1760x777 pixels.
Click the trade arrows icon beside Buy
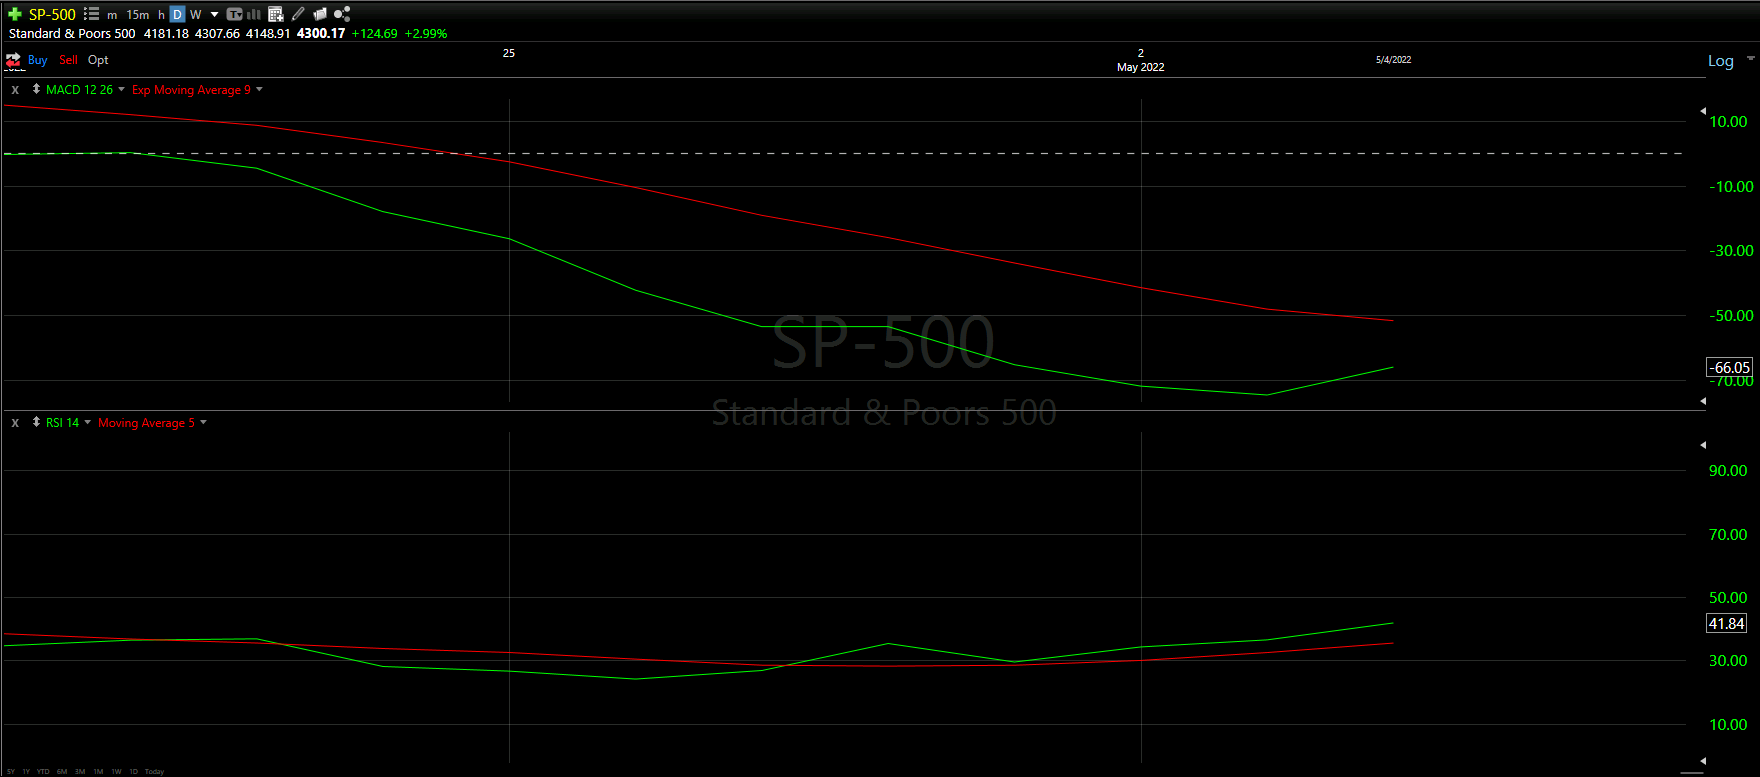(14, 60)
